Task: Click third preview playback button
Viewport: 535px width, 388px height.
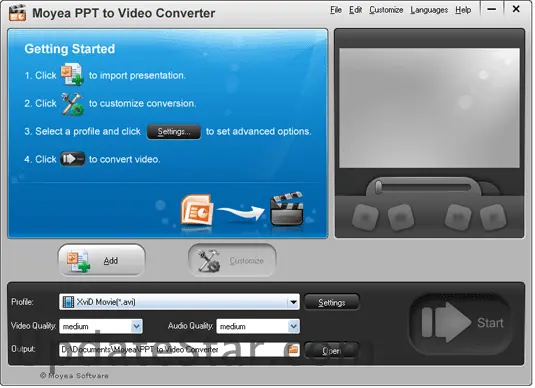Action: 458,217
